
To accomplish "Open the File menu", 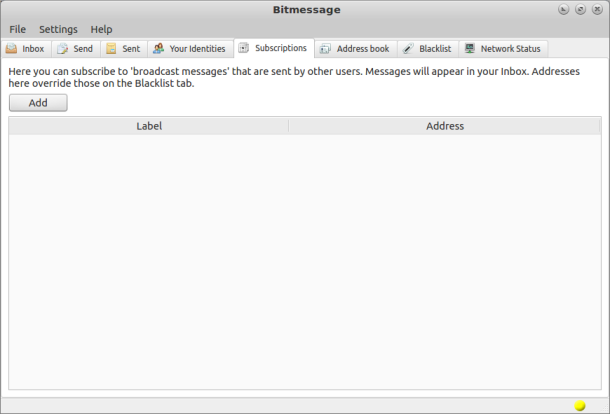I will point(18,29).
